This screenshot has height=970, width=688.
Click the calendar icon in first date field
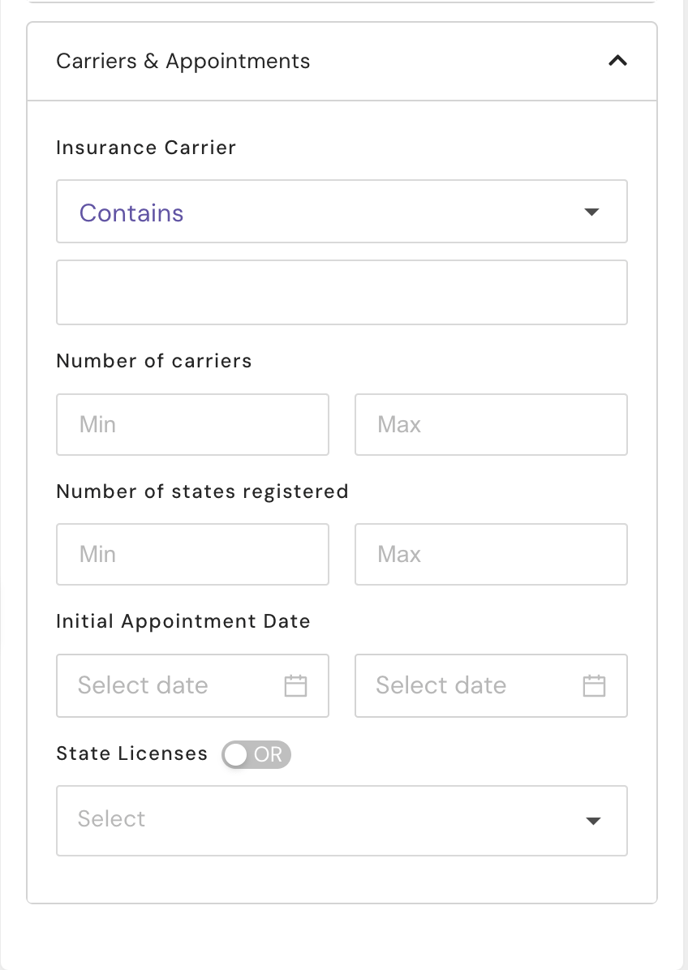click(296, 685)
